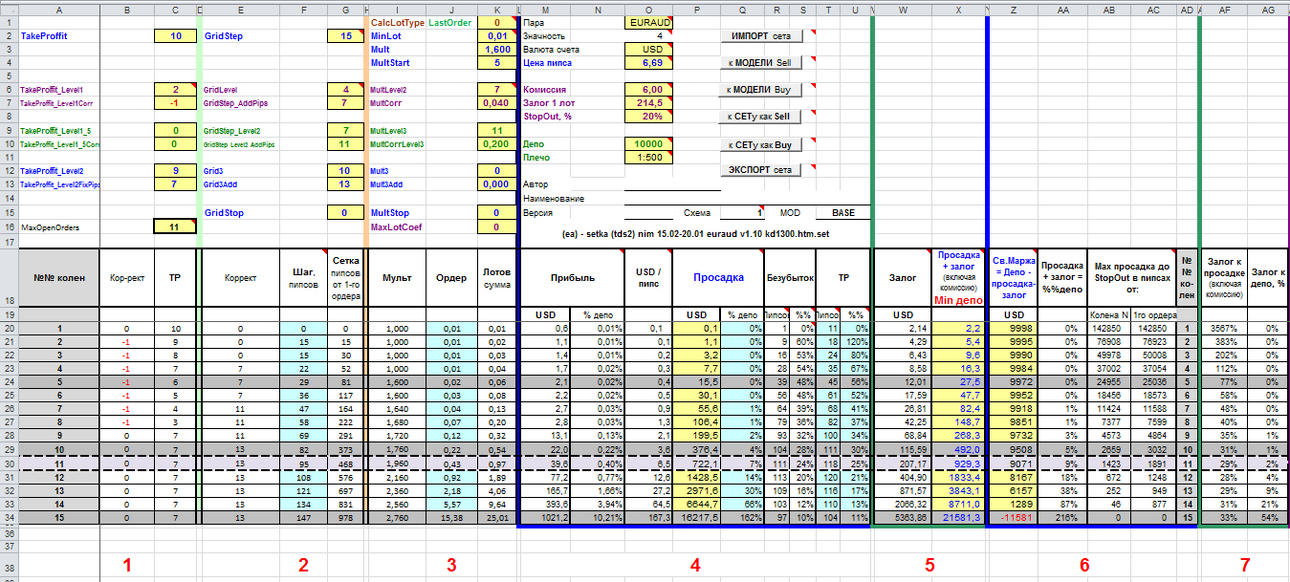The width and height of the screenshot is (1290, 582).
Task: Select the TakeProffit_Level1Corr value cell -1
Action: 176,102
